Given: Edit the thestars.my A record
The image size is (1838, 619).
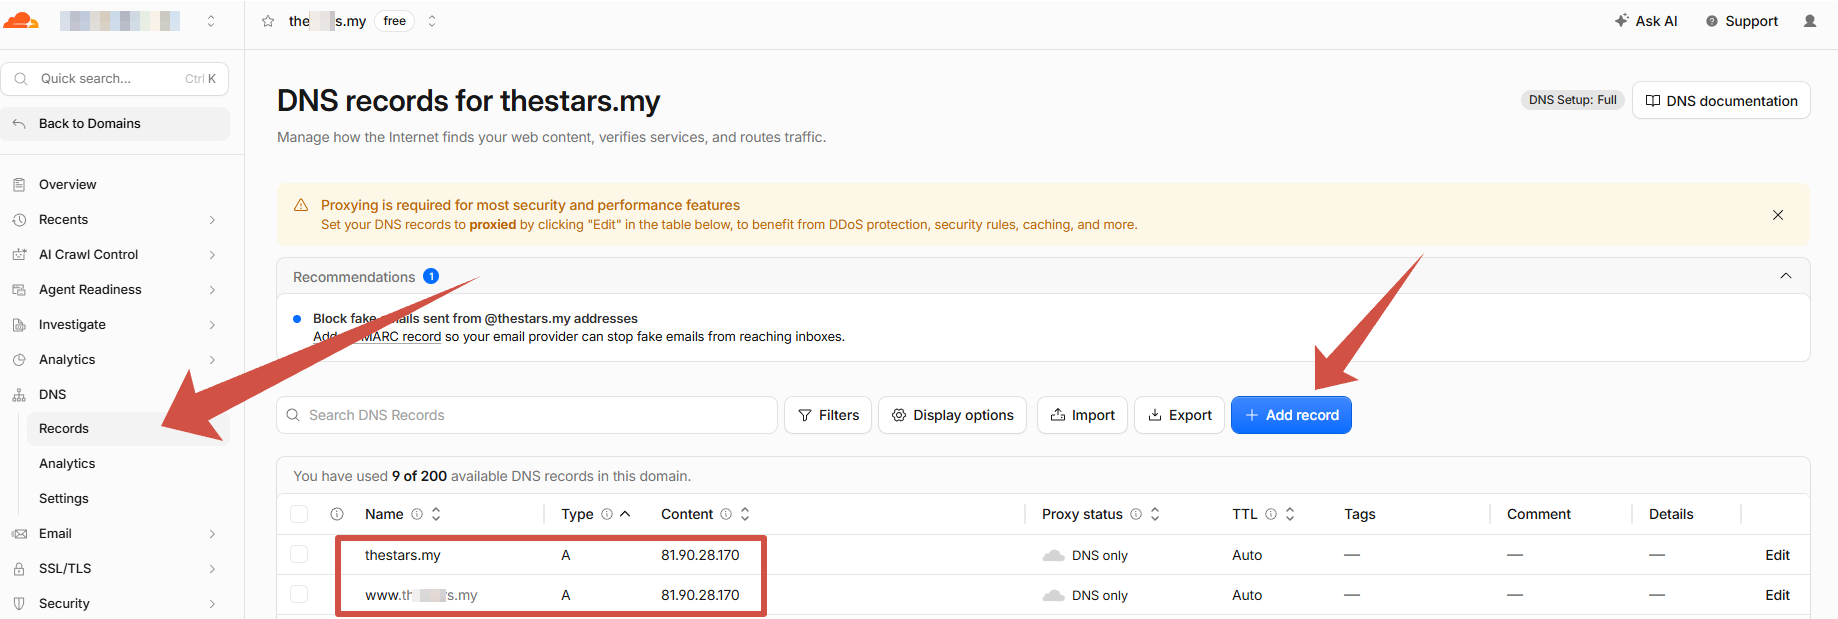Looking at the screenshot, I should (1777, 555).
